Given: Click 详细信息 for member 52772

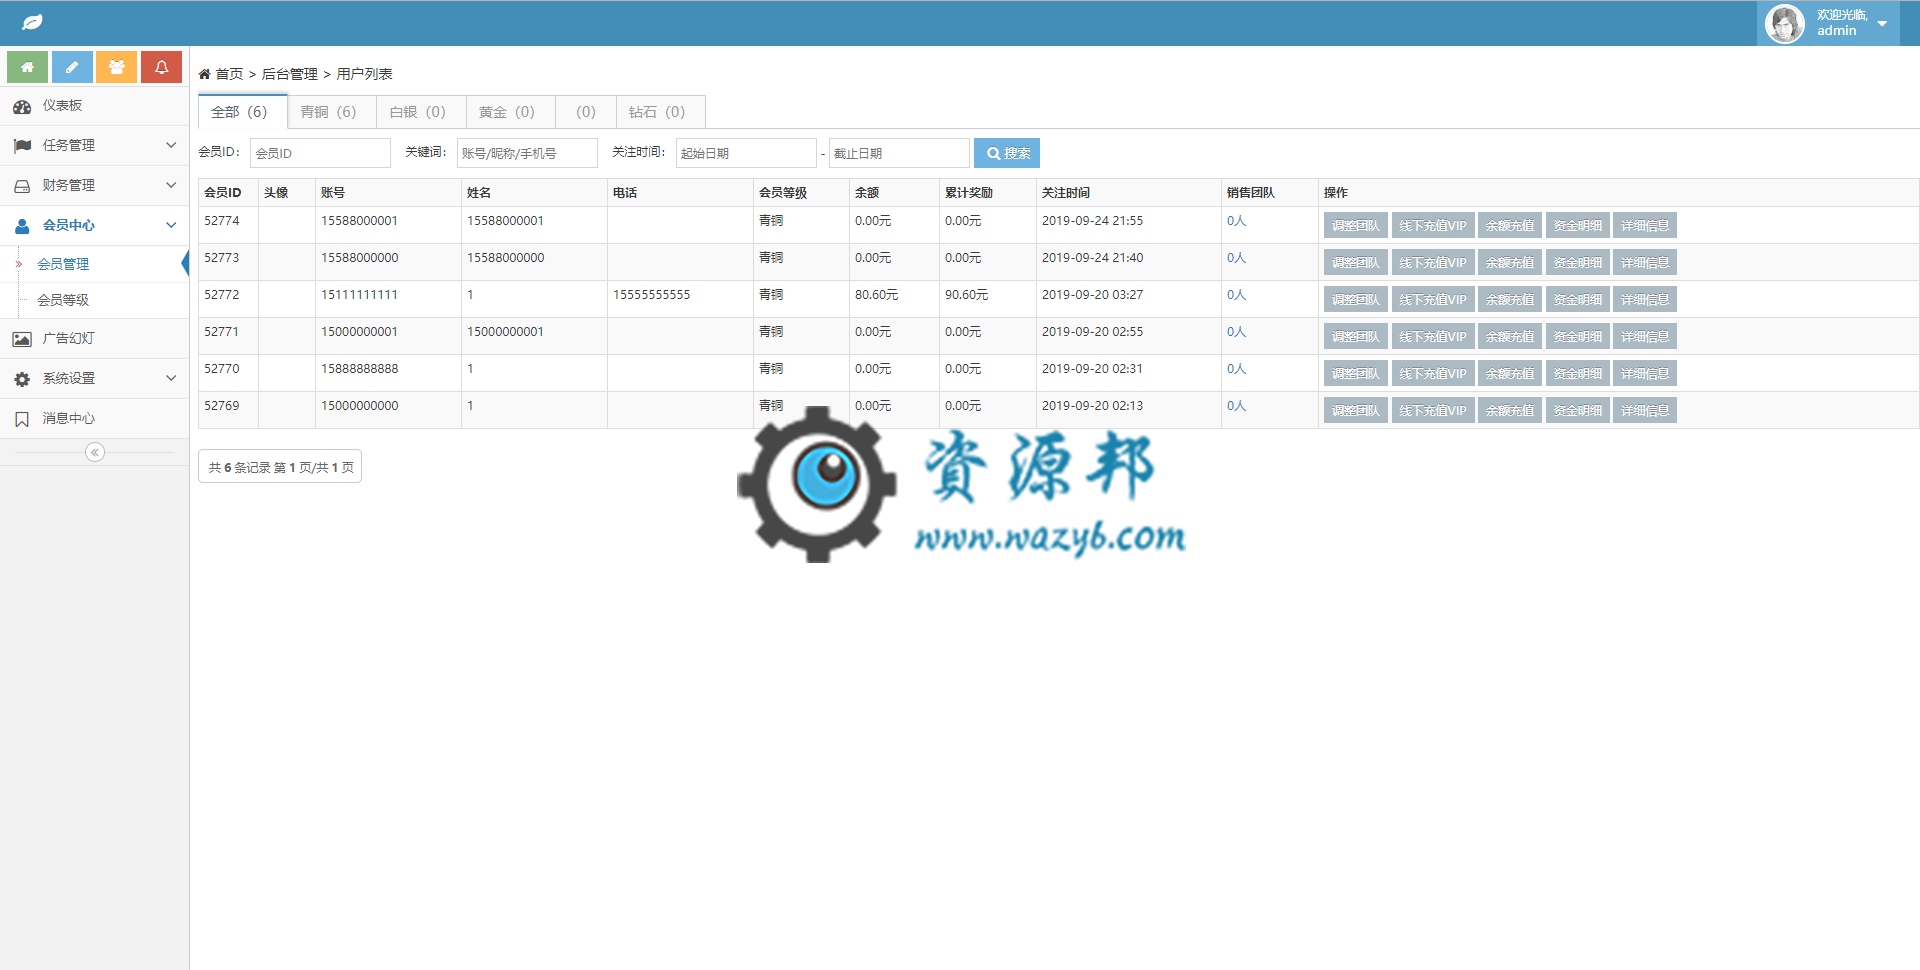Looking at the screenshot, I should click(x=1644, y=300).
